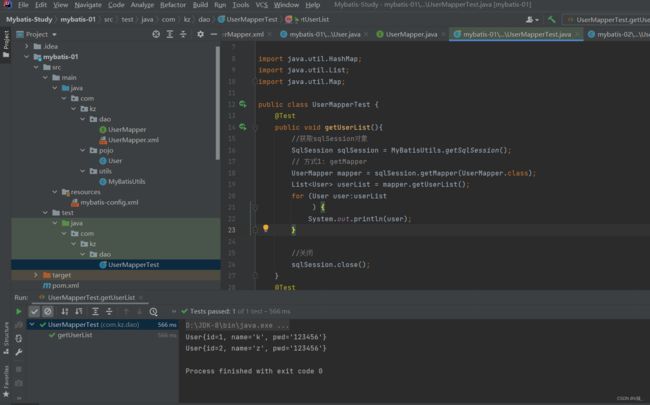This screenshot has width=650, height=405.
Task: Click the fold toggle beside the for loop
Action: tap(255, 207)
